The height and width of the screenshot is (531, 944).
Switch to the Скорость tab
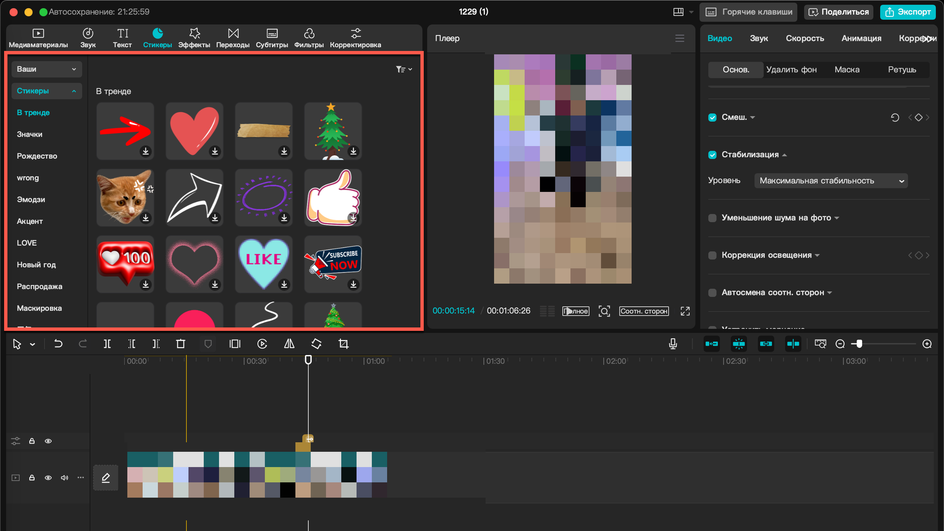(805, 38)
